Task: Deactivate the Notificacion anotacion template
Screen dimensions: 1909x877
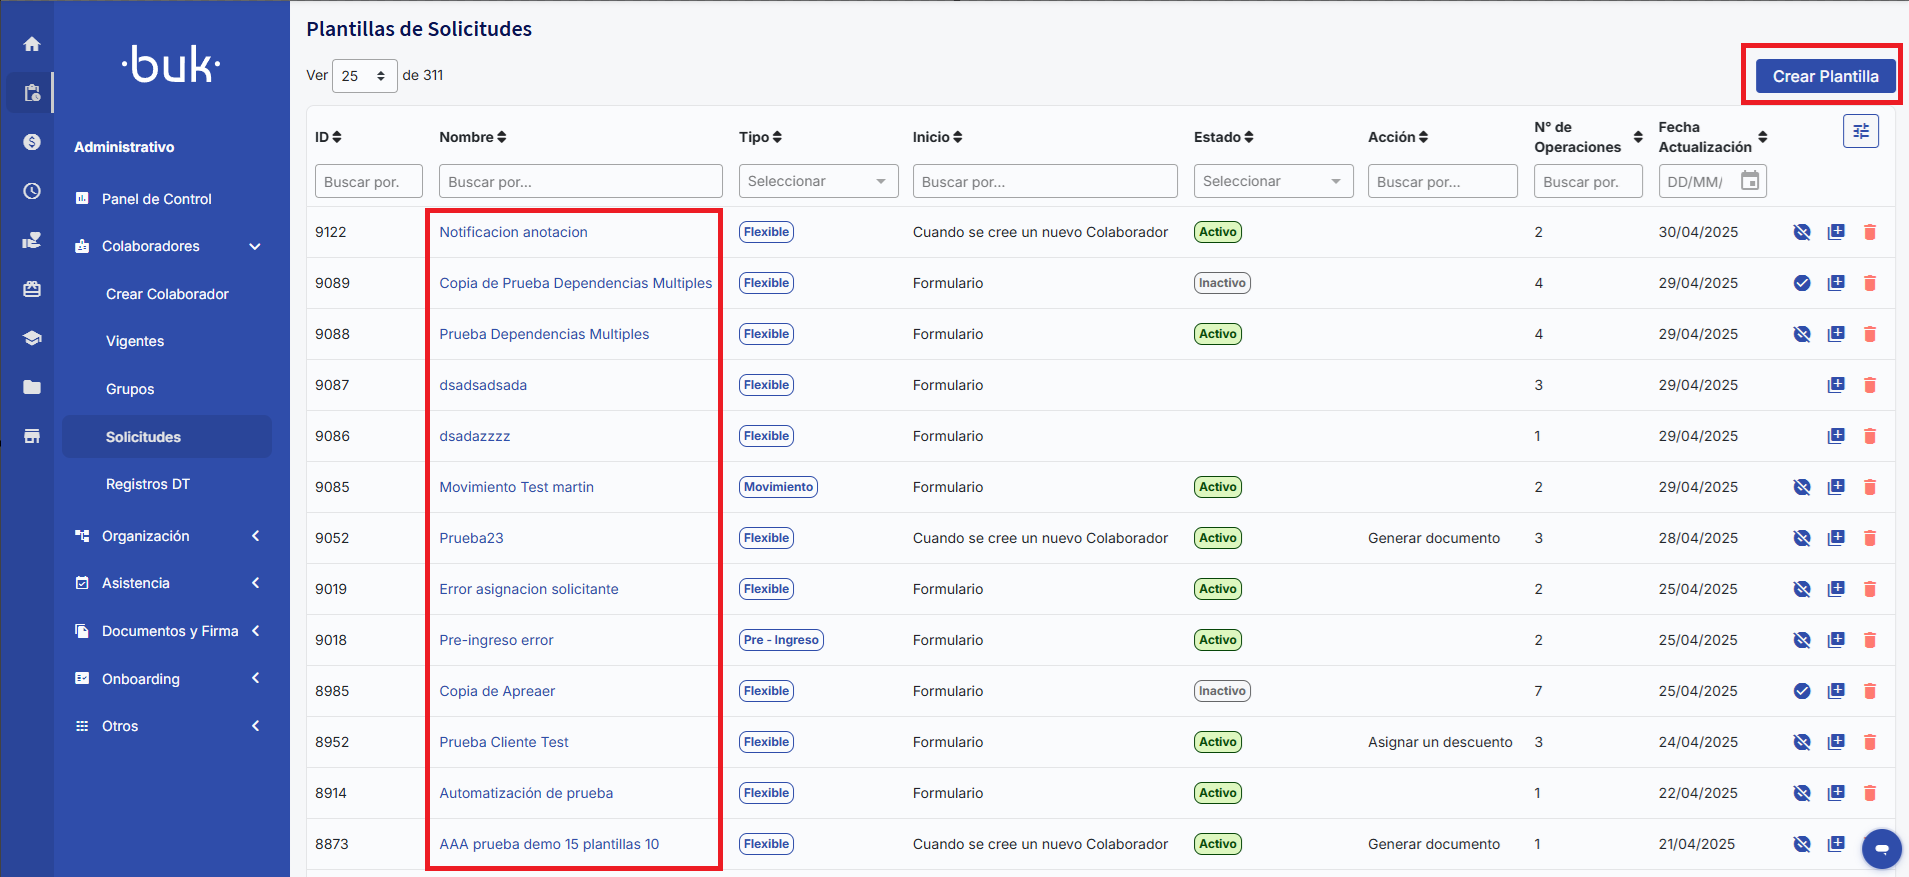Action: [1802, 232]
